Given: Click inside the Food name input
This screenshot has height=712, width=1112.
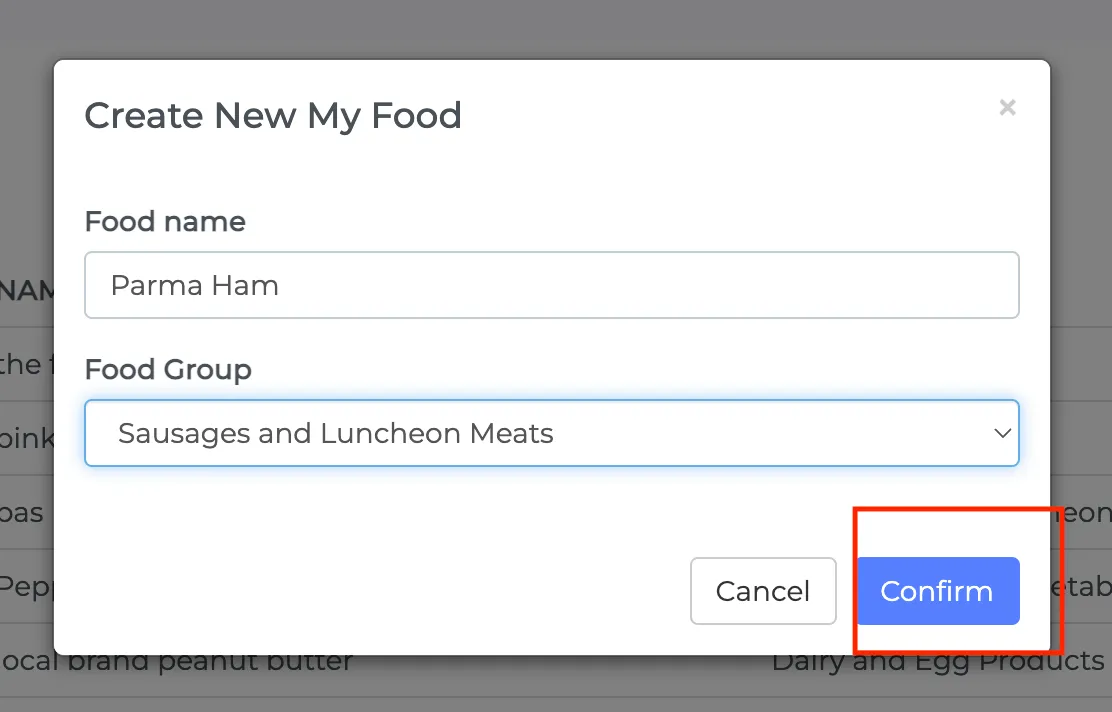Looking at the screenshot, I should click(x=552, y=285).
